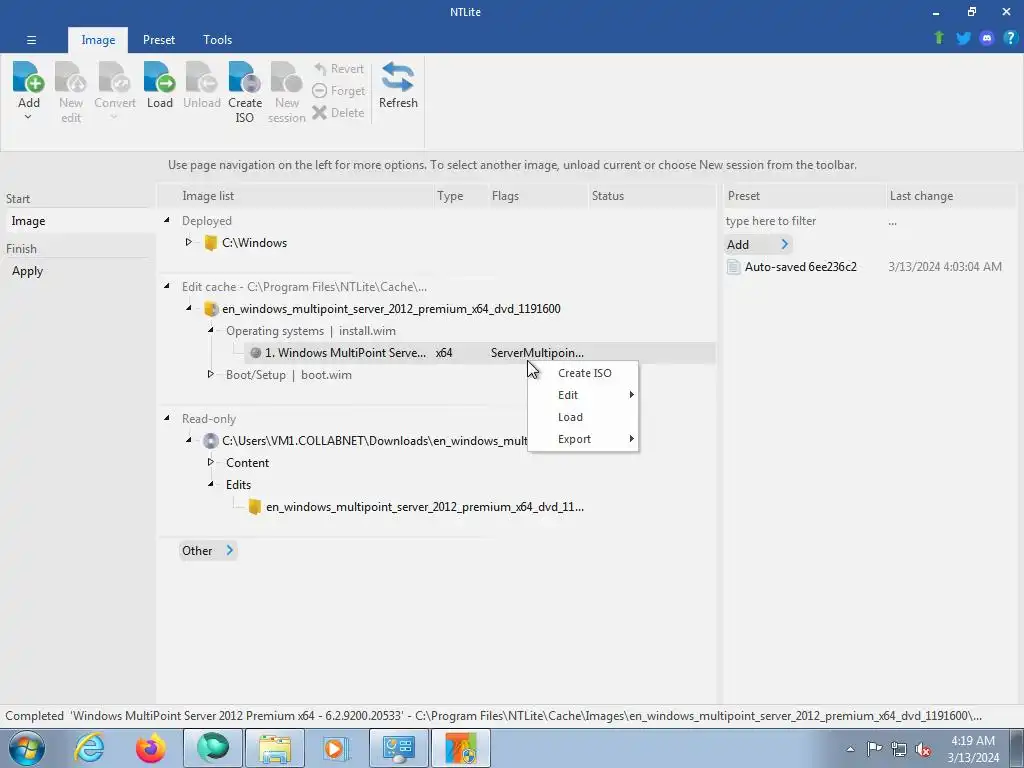Click the Revert toolbar item

coord(338,69)
